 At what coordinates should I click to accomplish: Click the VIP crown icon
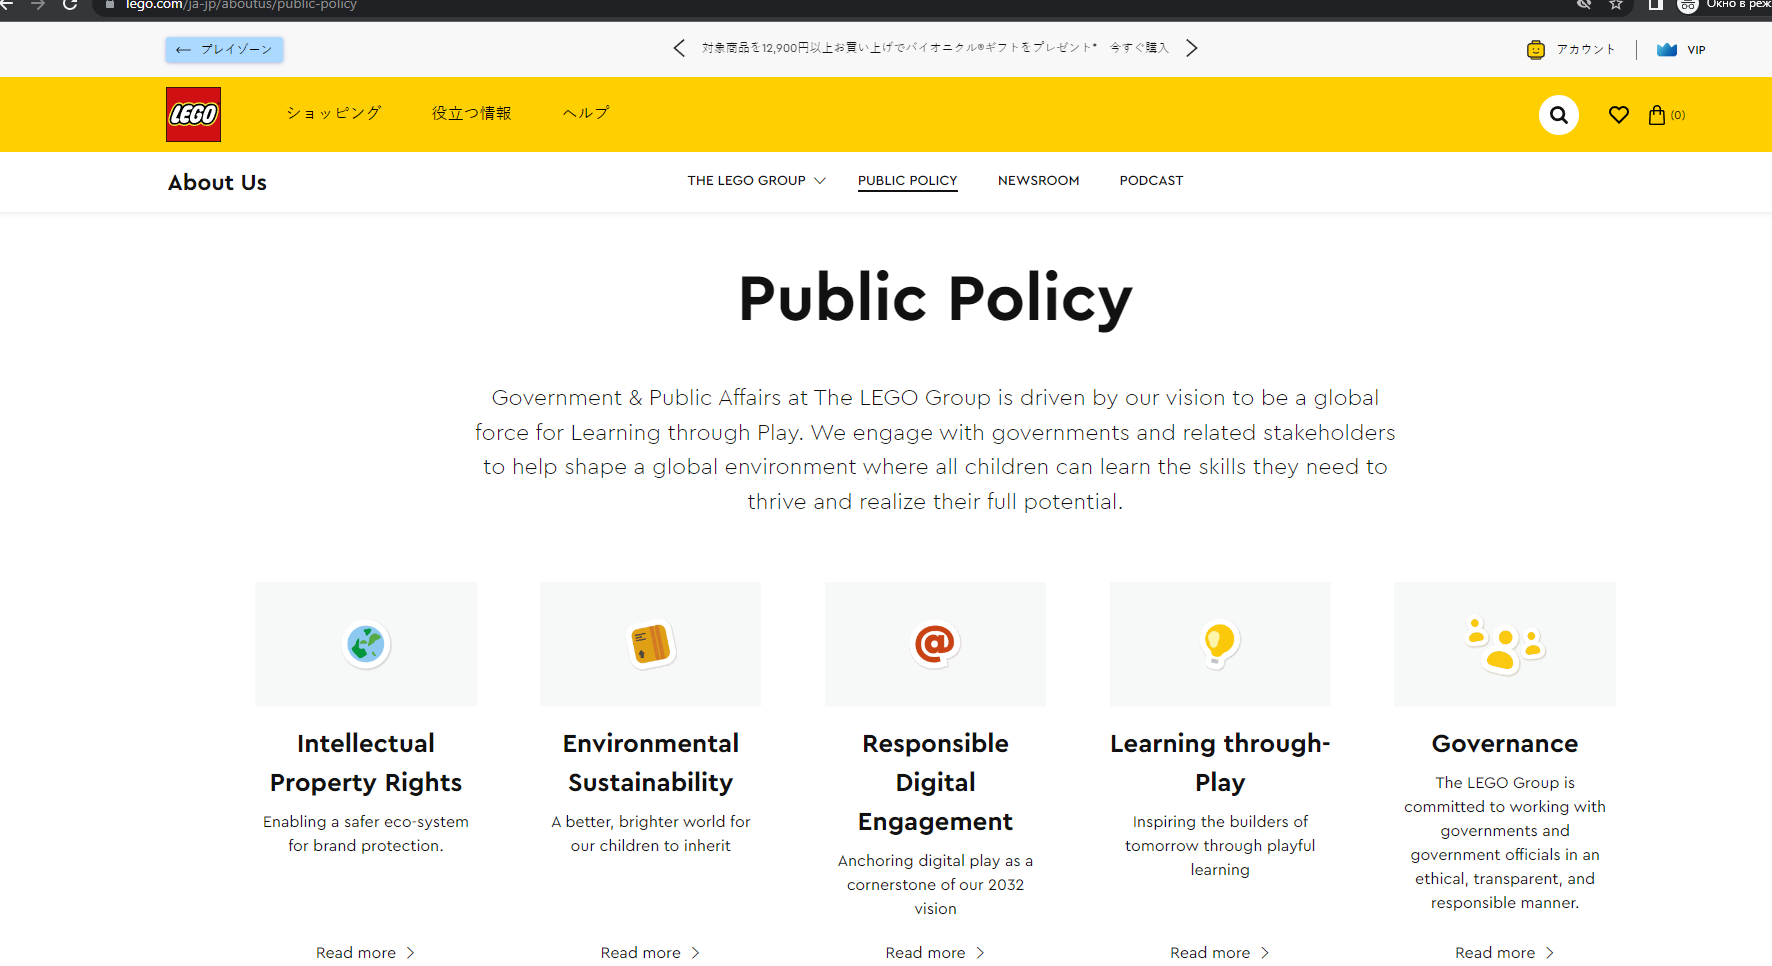[x=1667, y=50]
